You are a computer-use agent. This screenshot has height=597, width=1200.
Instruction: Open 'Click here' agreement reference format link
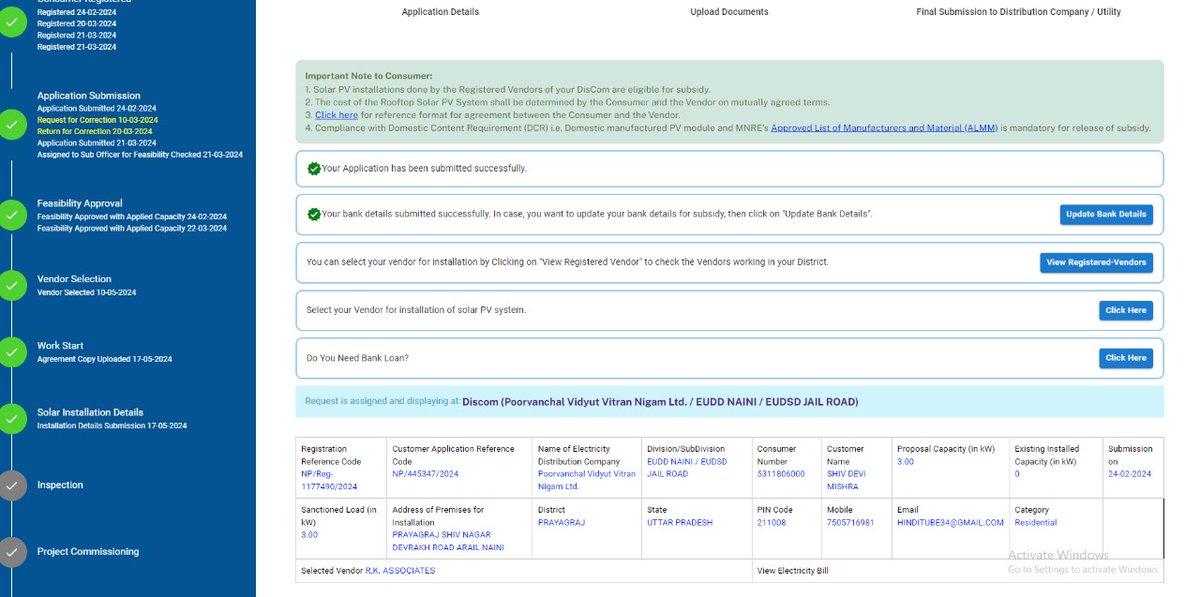pos(336,115)
